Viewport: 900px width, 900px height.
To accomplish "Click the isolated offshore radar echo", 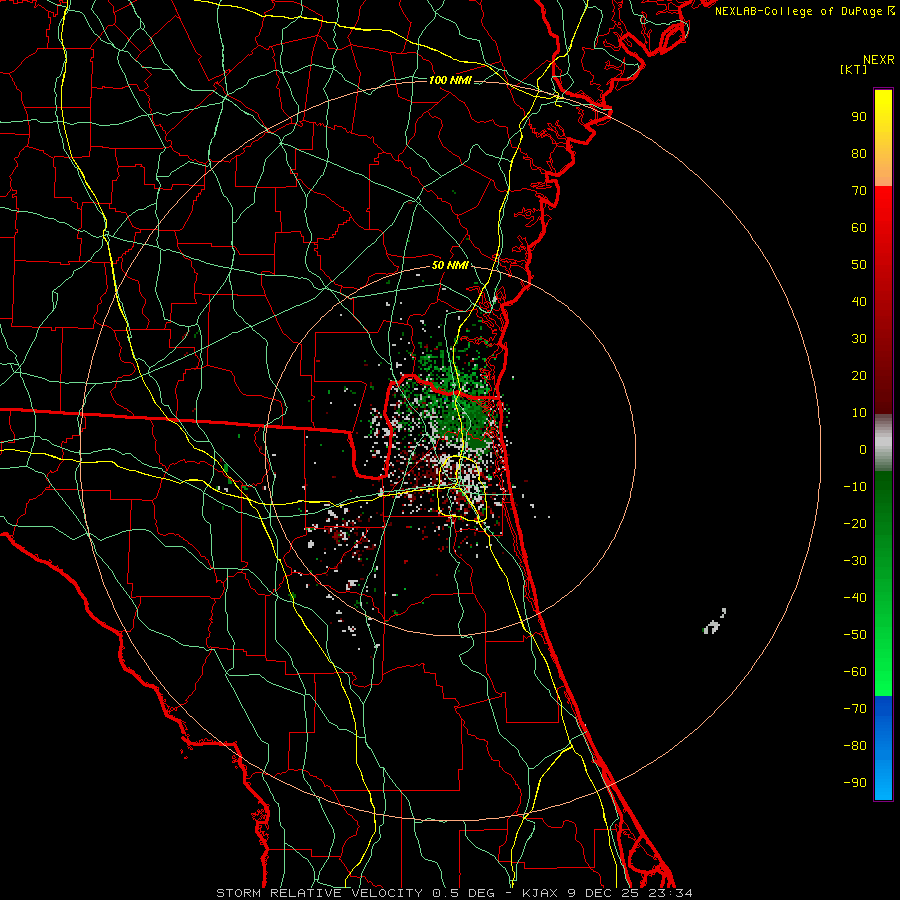I will [x=715, y=623].
